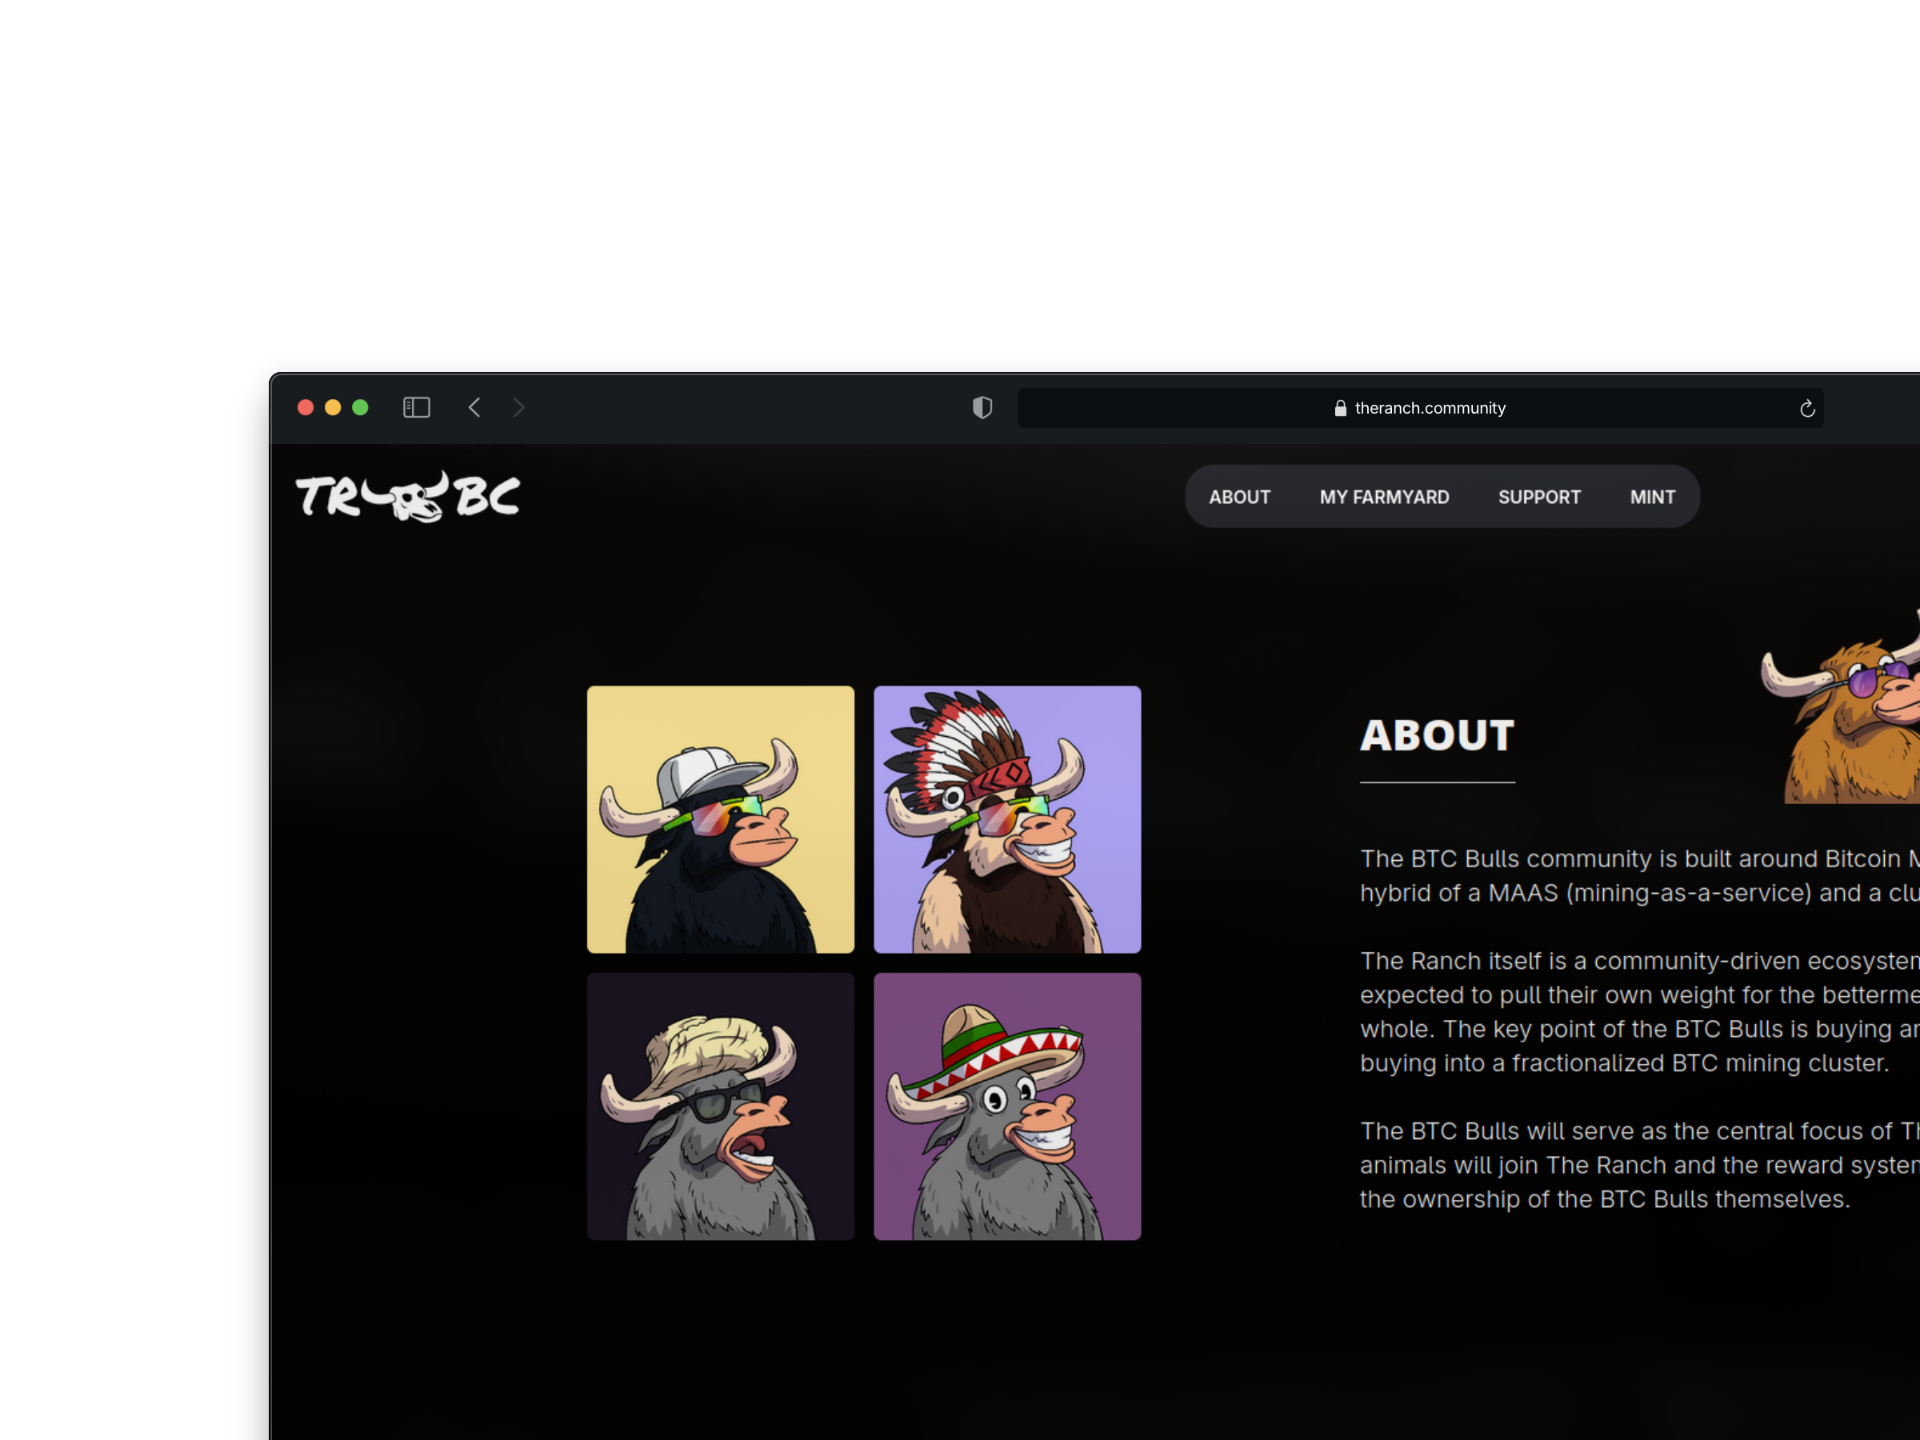
Task: Go to the SUPPORT page
Action: click(1539, 497)
